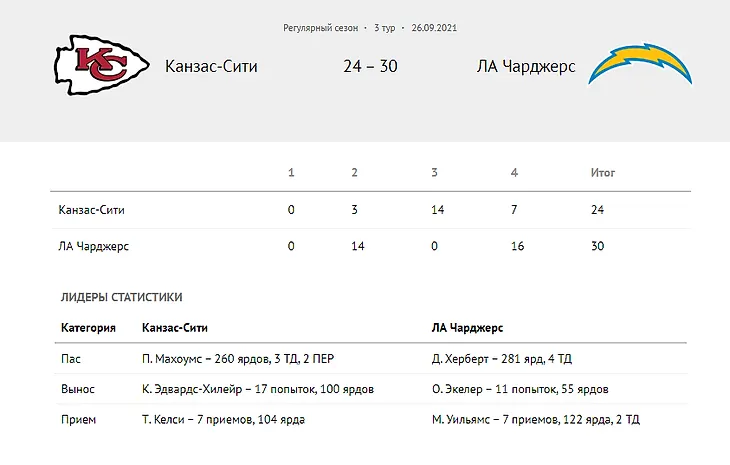
Task: Click Д. Херберт passing stats entry
Action: [x=502, y=359]
